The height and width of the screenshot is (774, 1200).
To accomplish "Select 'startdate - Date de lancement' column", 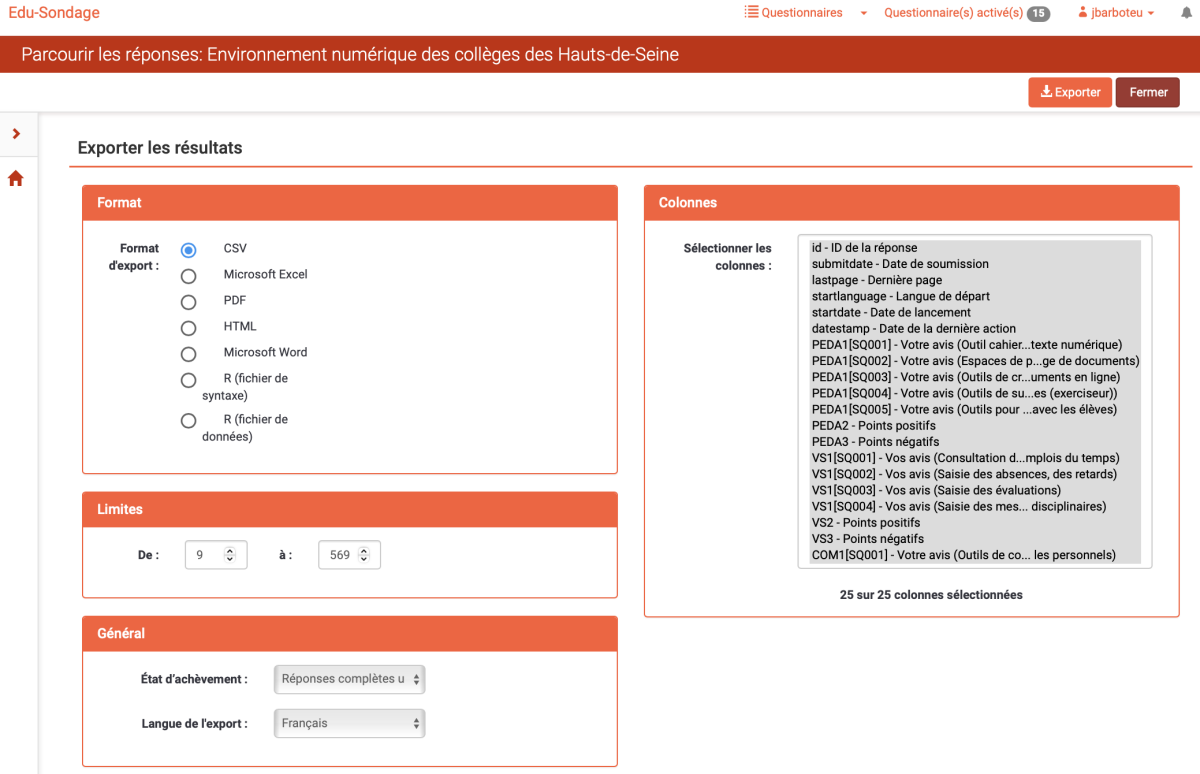I will pos(975,312).
